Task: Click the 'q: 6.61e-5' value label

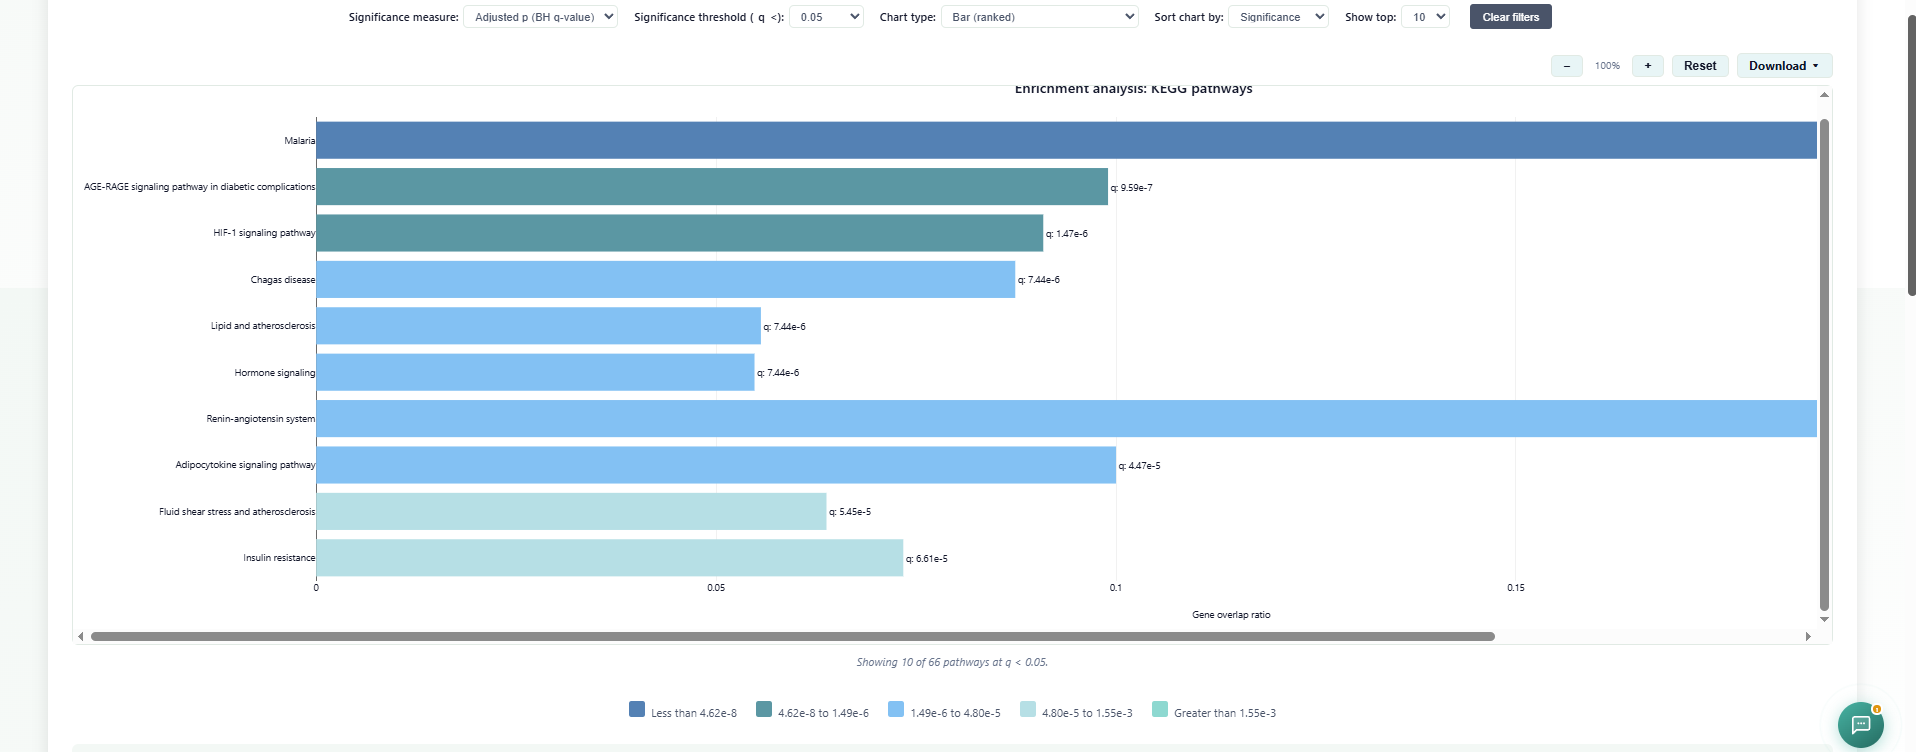Action: pyautogui.click(x=927, y=559)
